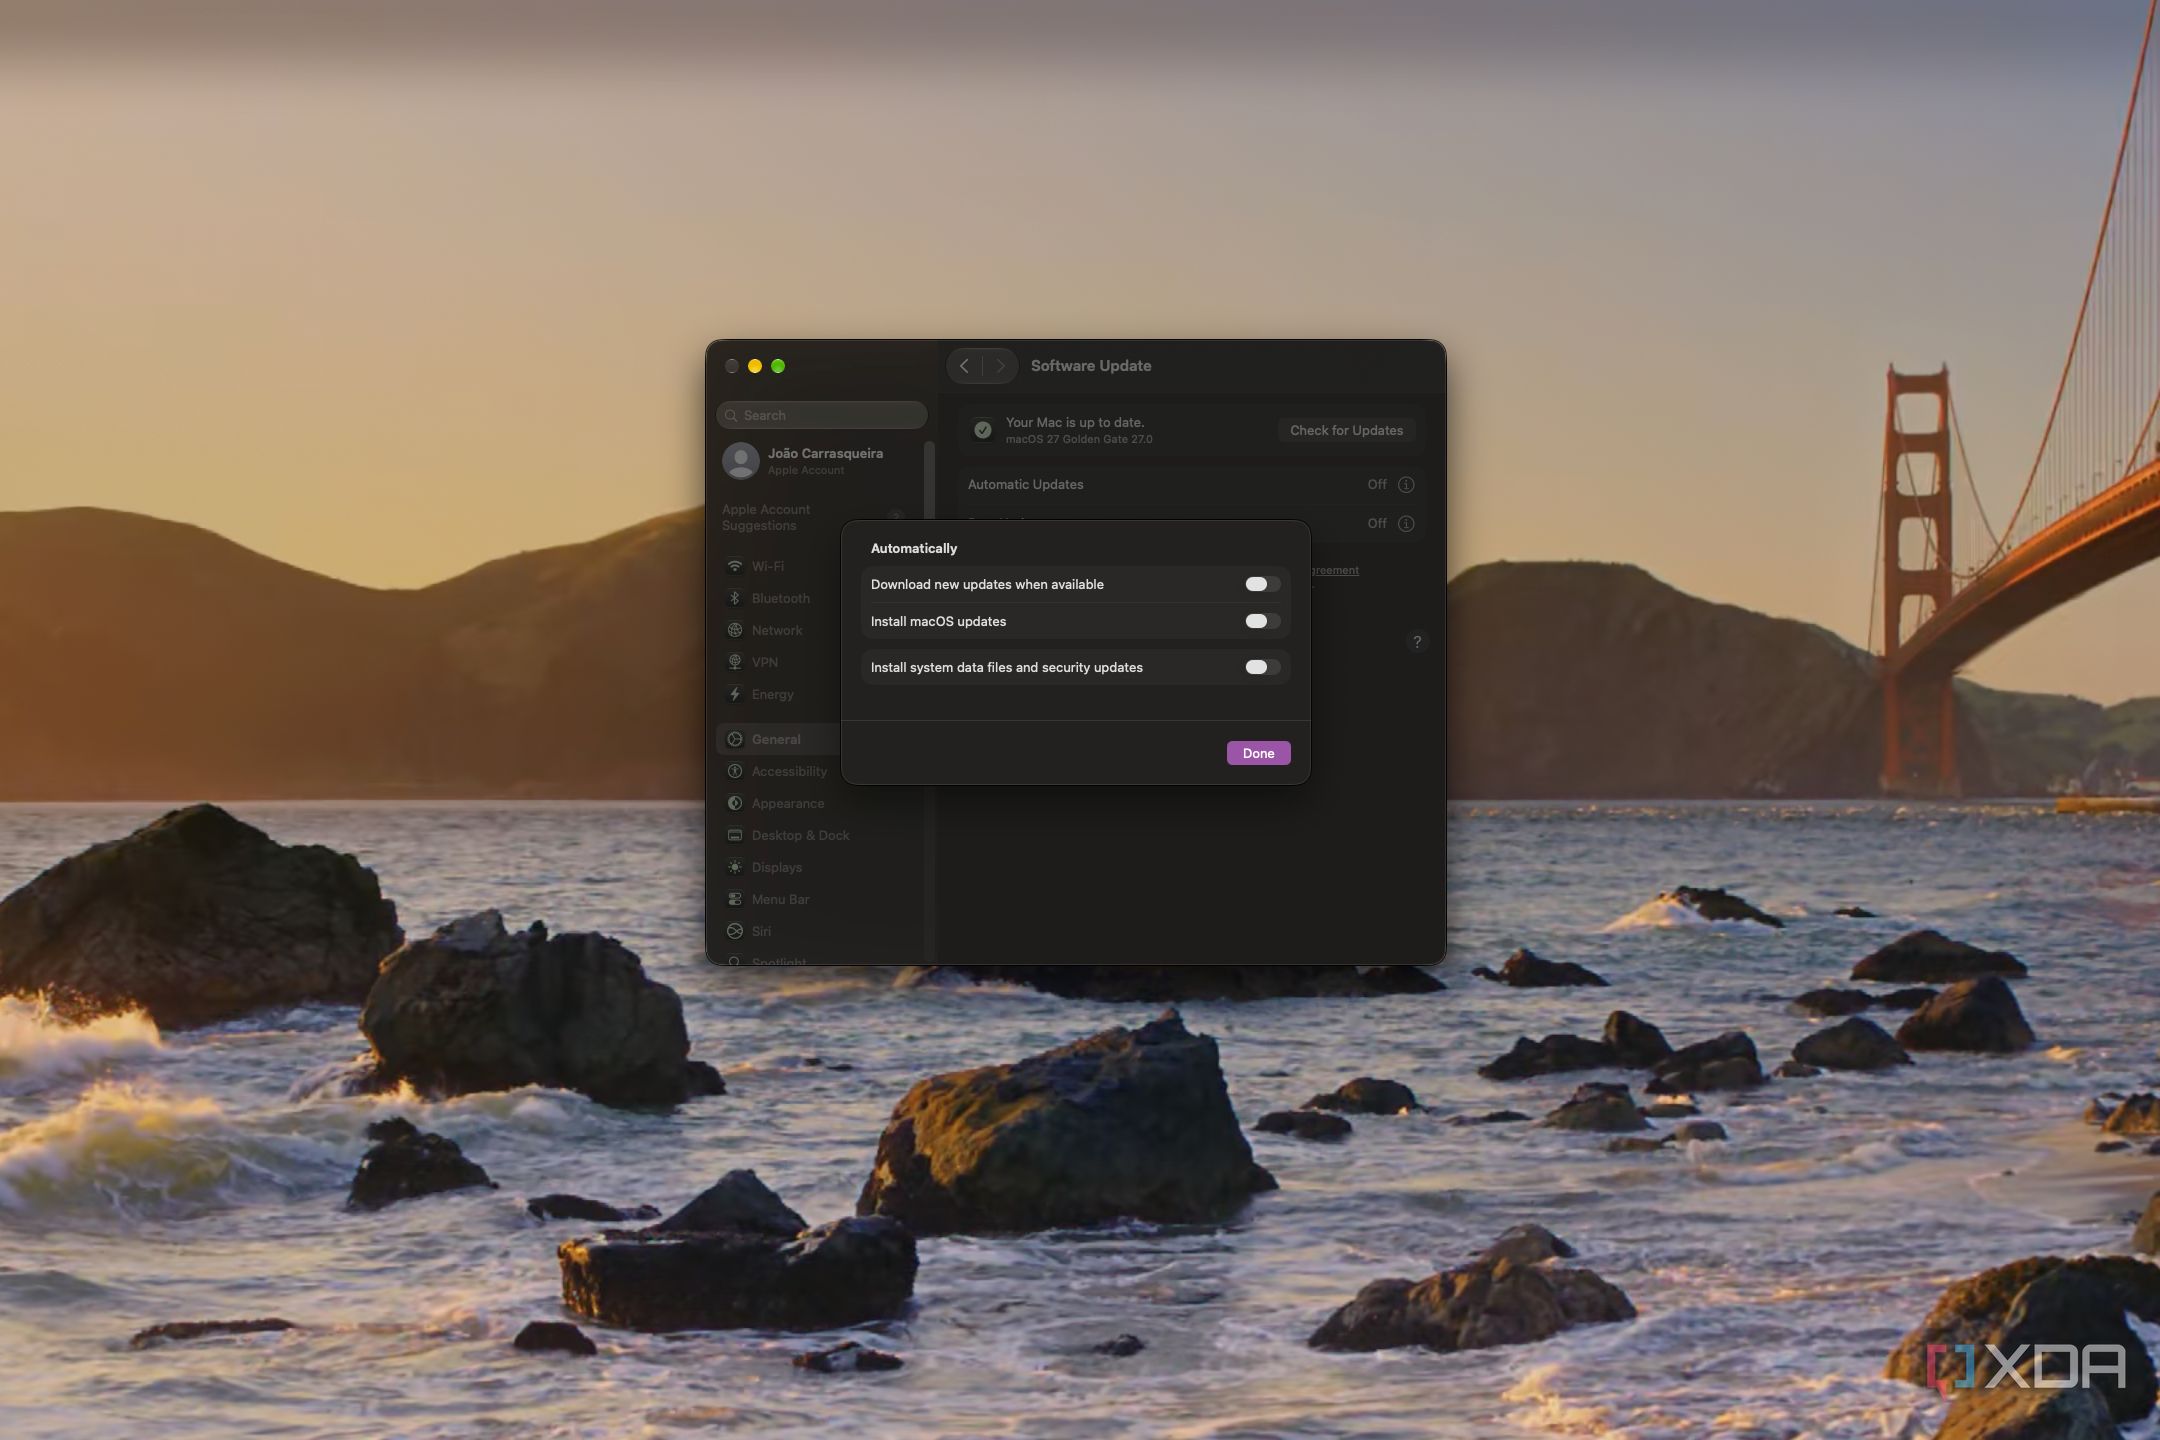
Task: Go back with the left chevron
Action: [x=964, y=366]
